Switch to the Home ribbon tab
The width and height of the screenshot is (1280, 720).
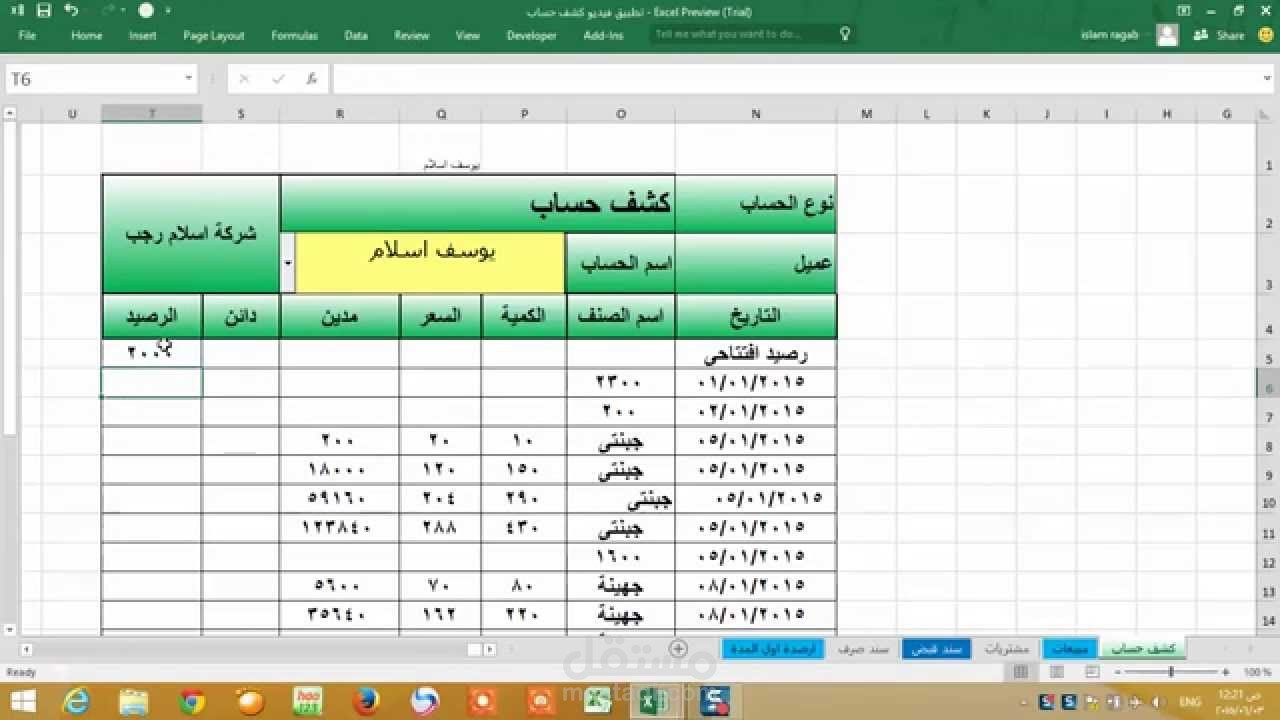click(87, 35)
